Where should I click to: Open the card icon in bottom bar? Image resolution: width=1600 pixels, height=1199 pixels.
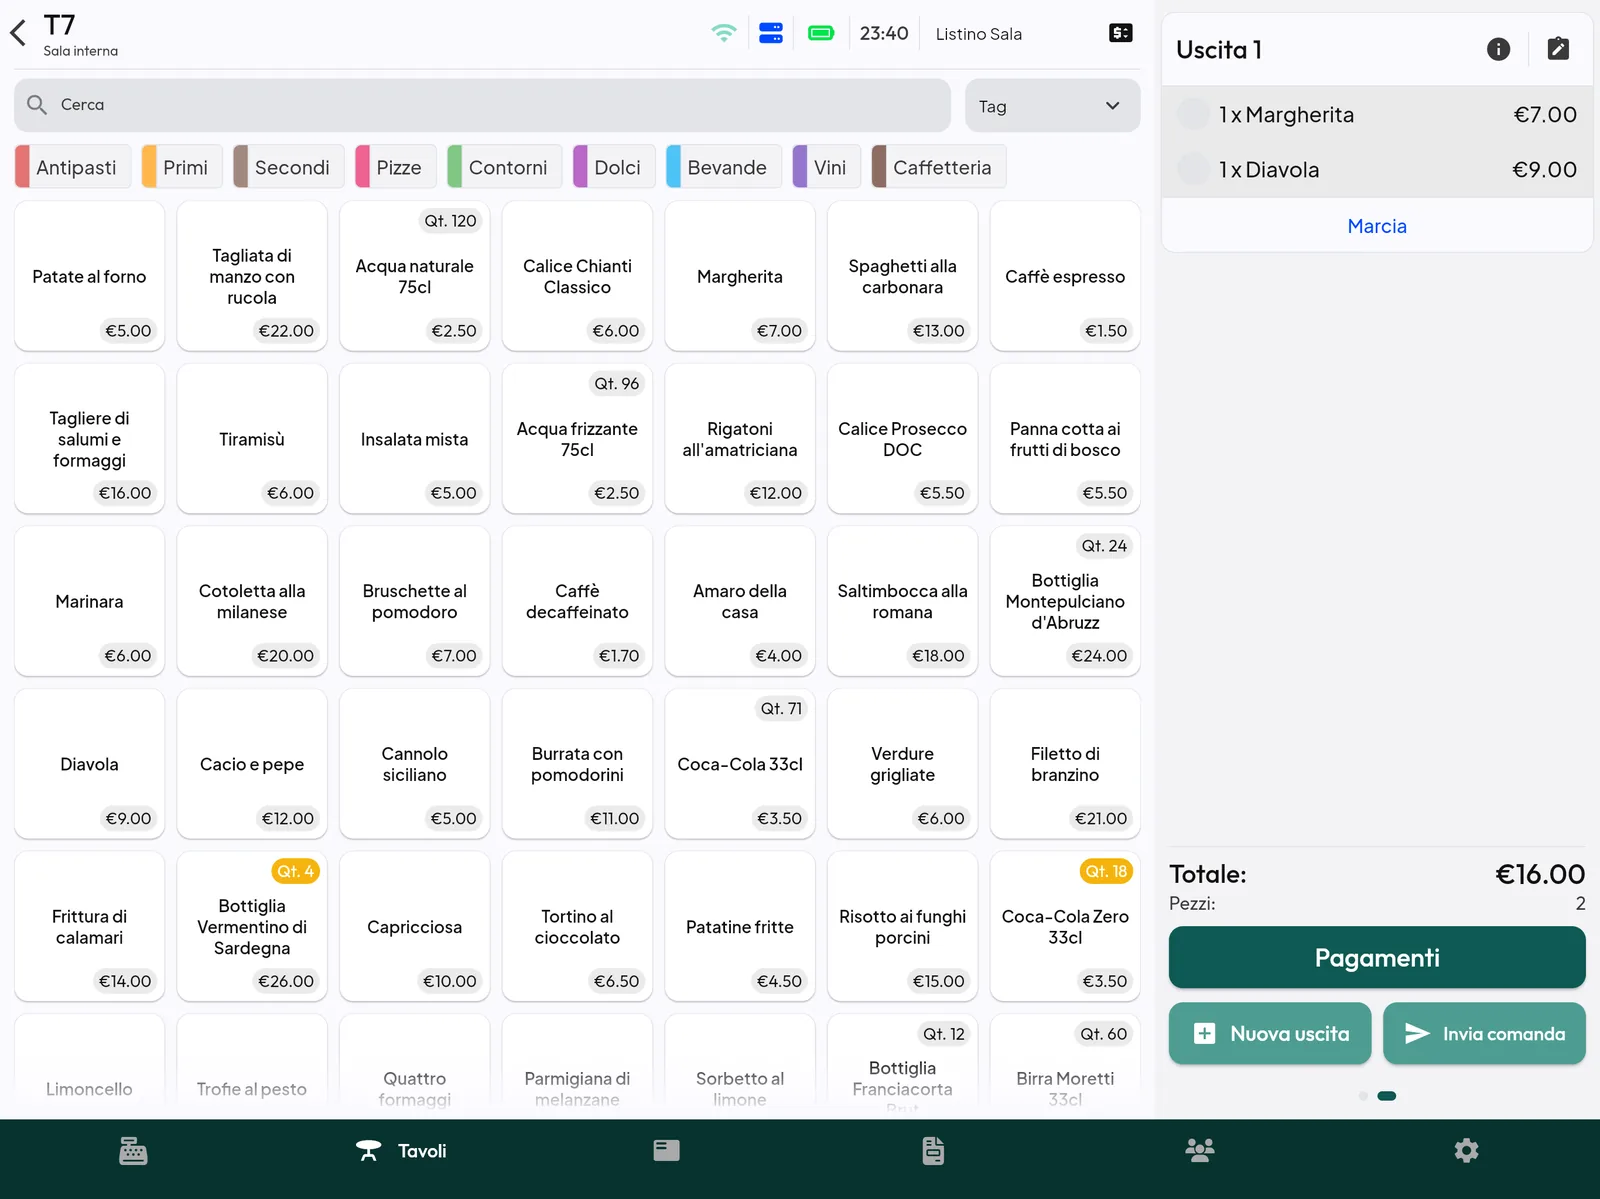[667, 1151]
